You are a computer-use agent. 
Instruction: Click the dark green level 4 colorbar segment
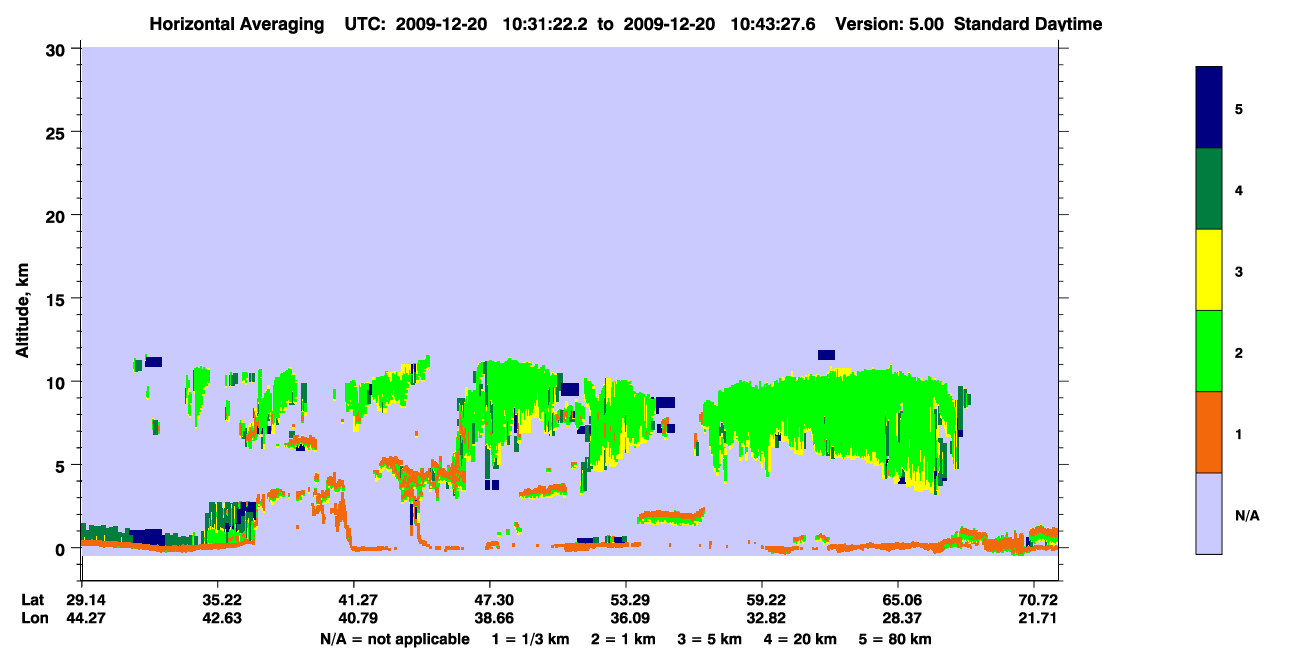(1209, 190)
